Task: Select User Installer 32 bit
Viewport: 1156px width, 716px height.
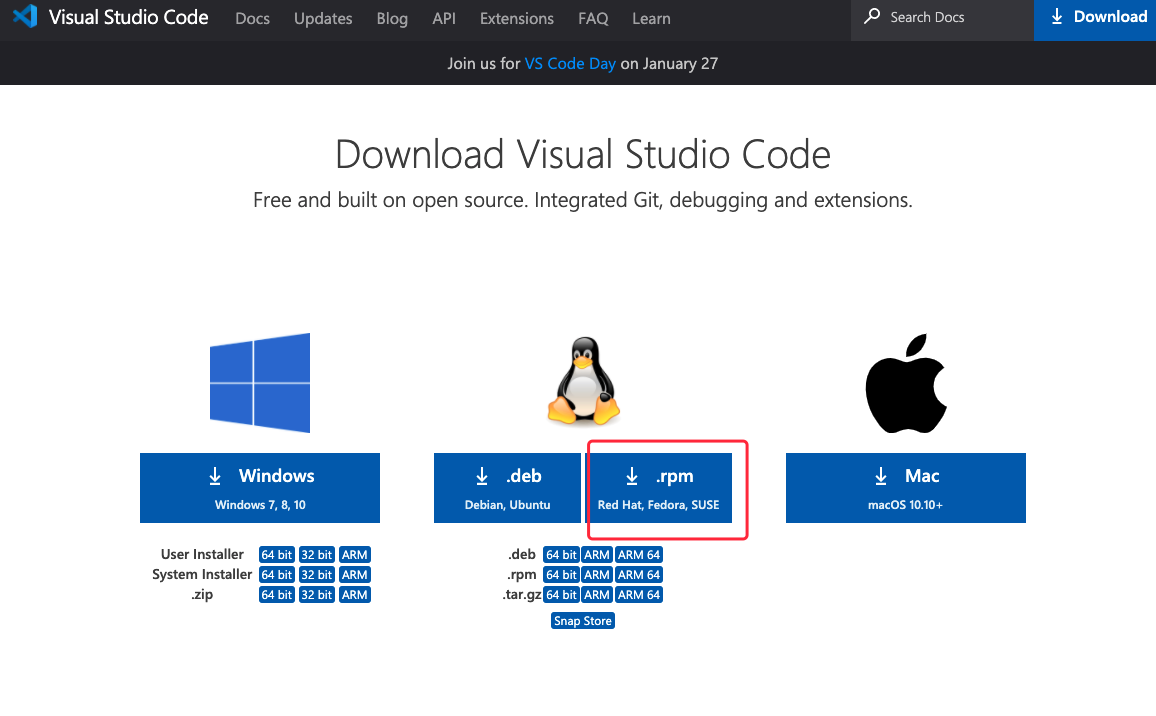Action: 317,555
